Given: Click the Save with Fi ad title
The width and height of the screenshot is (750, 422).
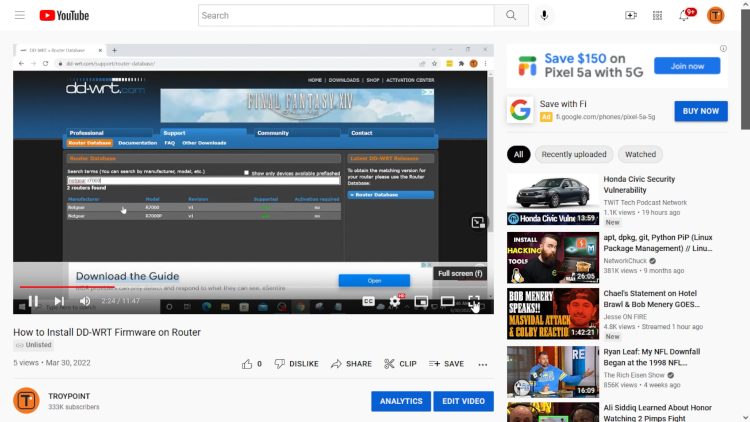Looking at the screenshot, I should (x=563, y=104).
